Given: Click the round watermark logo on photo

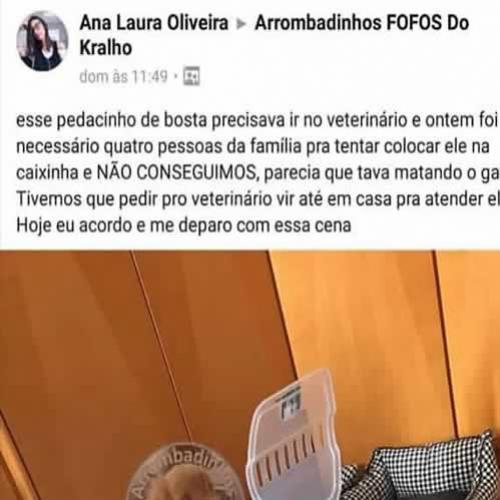Looking at the screenshot, I should [185, 472].
